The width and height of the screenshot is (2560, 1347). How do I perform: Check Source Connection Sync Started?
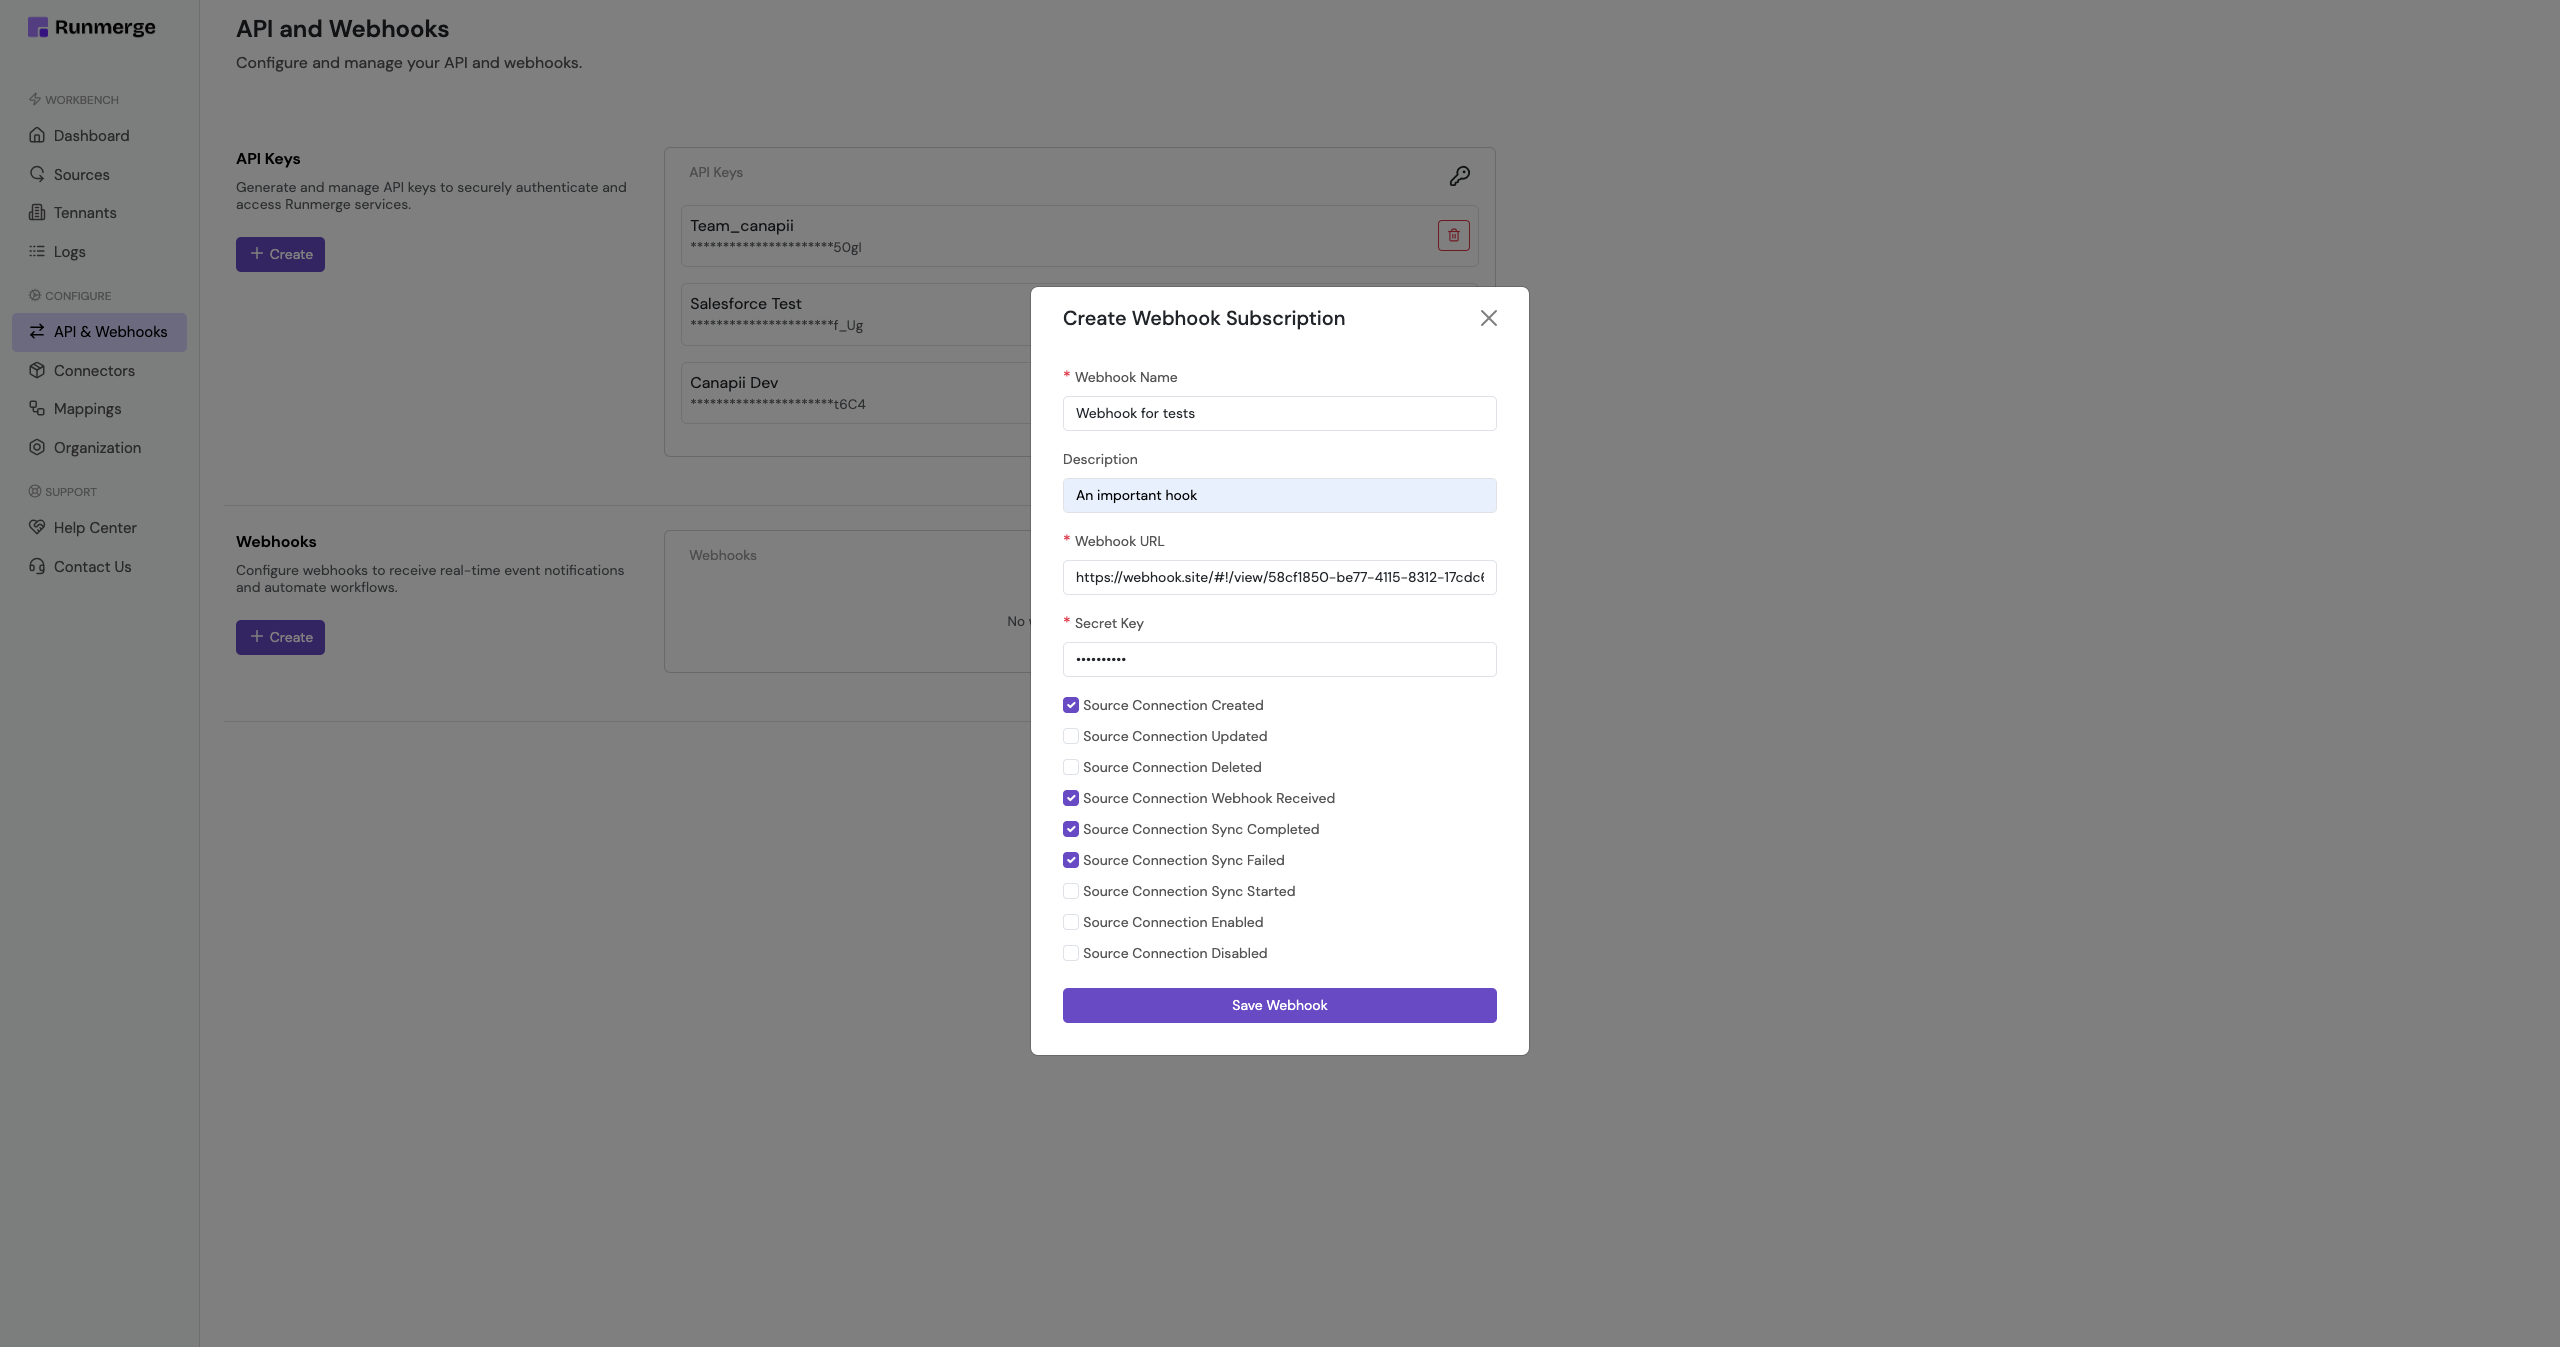click(x=1070, y=891)
